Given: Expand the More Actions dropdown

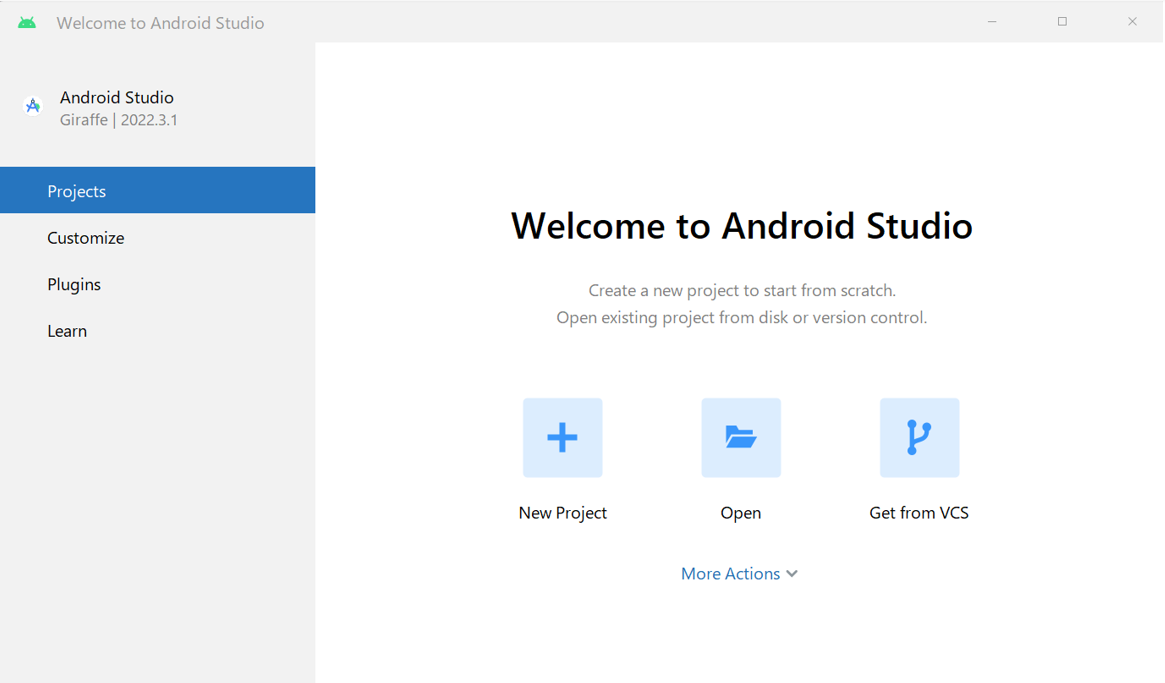Looking at the screenshot, I should (739, 574).
